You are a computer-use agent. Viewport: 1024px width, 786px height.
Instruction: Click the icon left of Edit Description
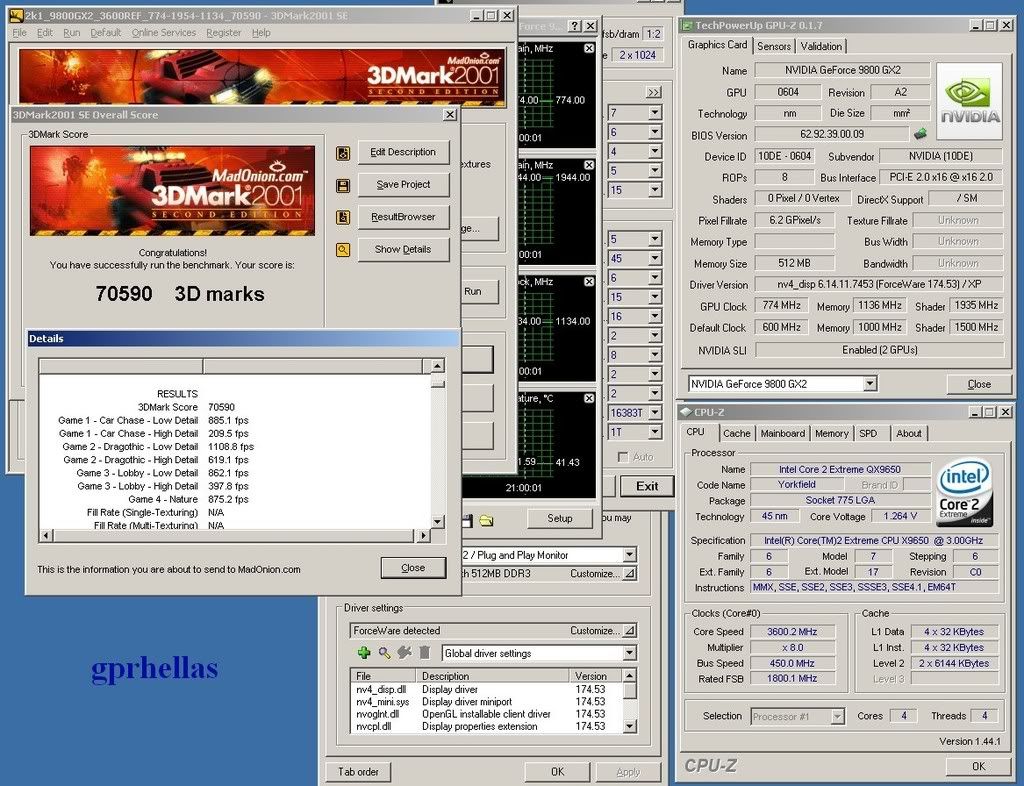tap(343, 153)
